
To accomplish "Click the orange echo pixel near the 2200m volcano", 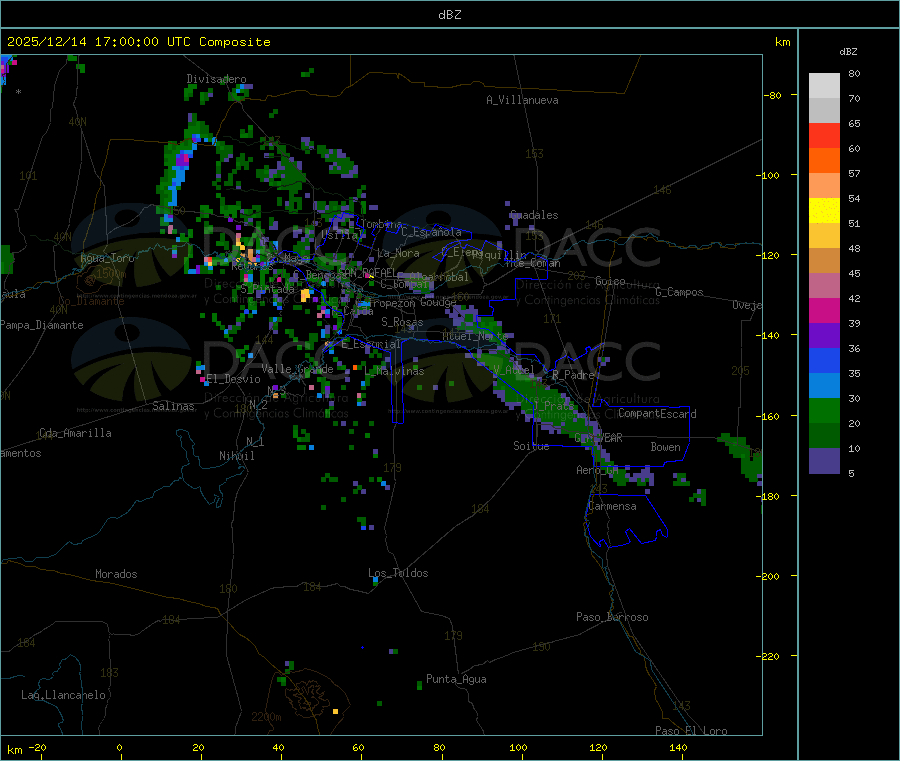I will click(335, 712).
